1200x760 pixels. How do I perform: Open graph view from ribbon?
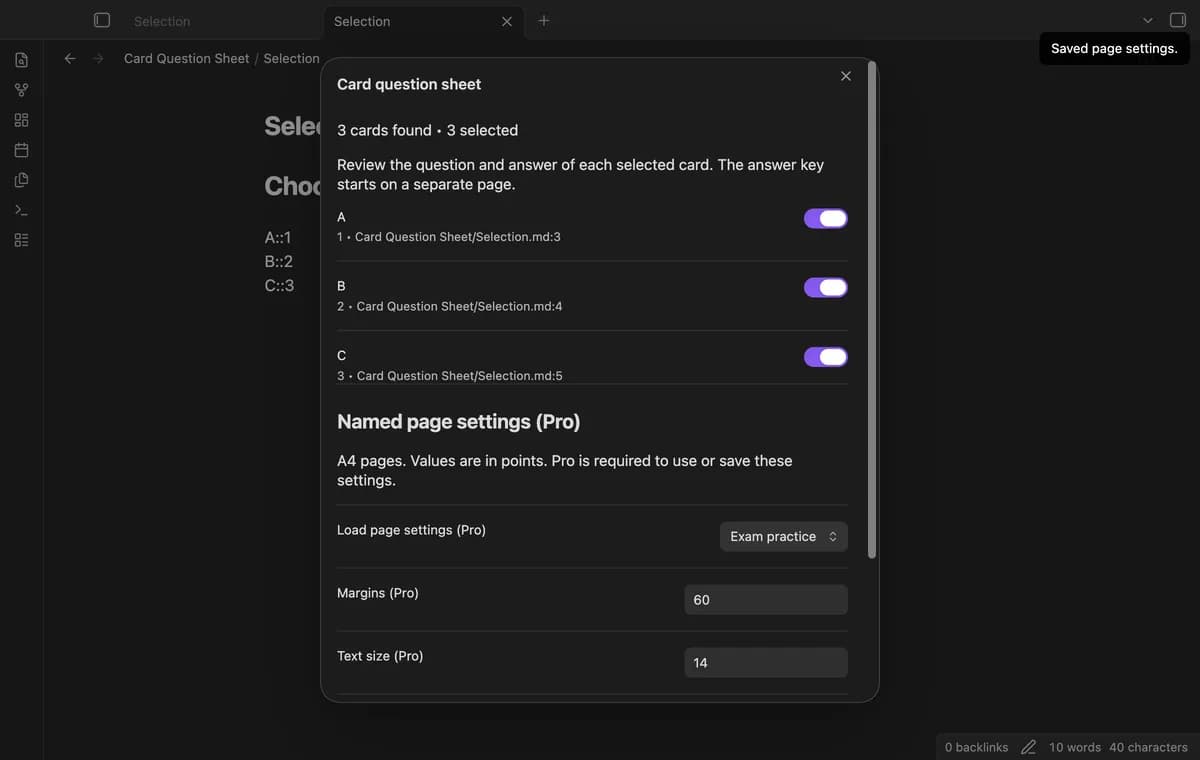21,90
